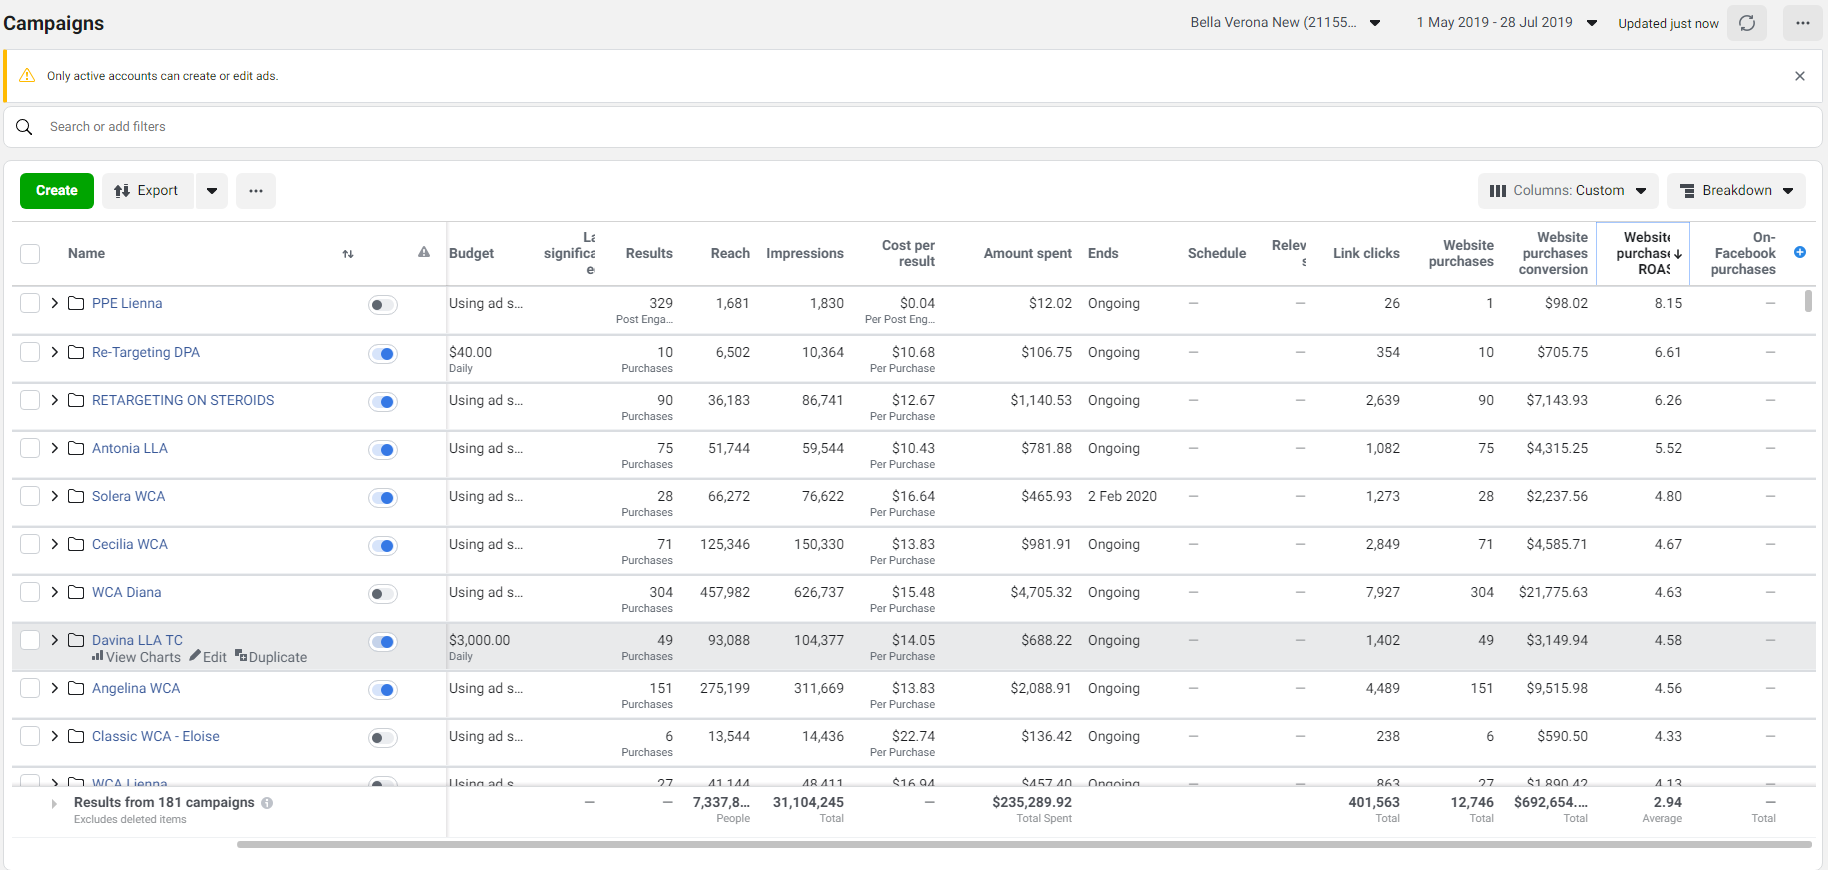Click the folder icon for Solera WCA

[76, 496]
